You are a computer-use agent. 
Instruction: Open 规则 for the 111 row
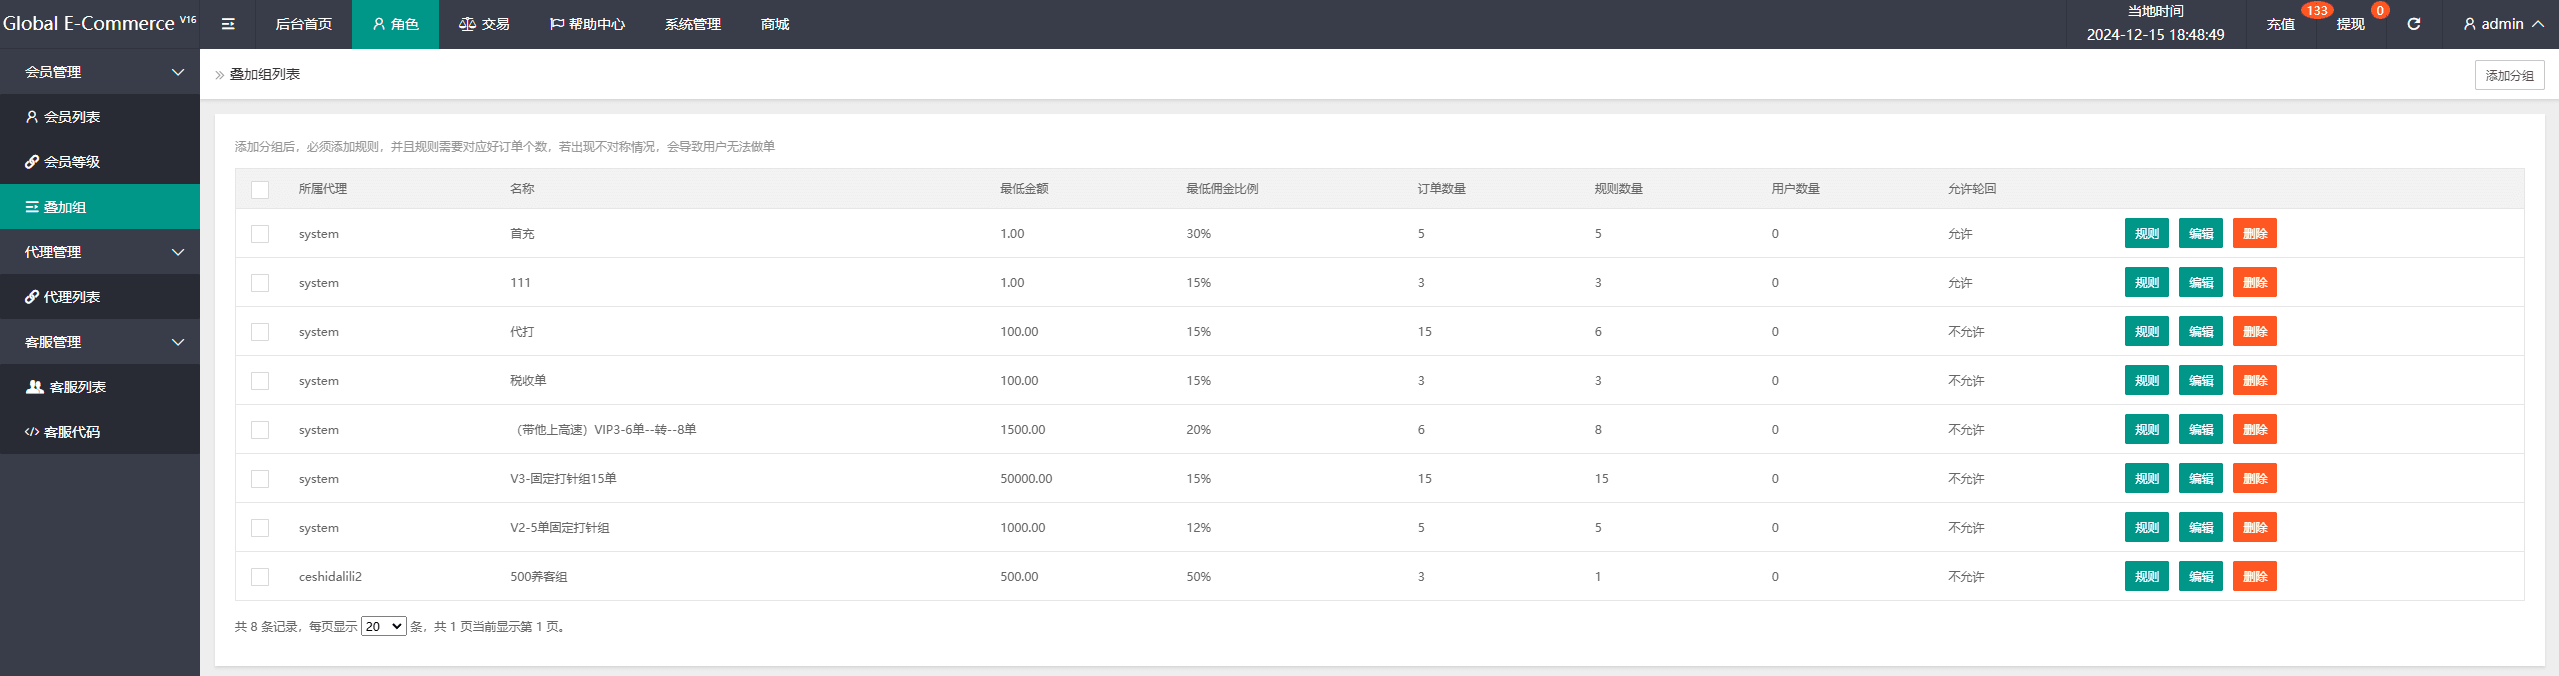2146,283
